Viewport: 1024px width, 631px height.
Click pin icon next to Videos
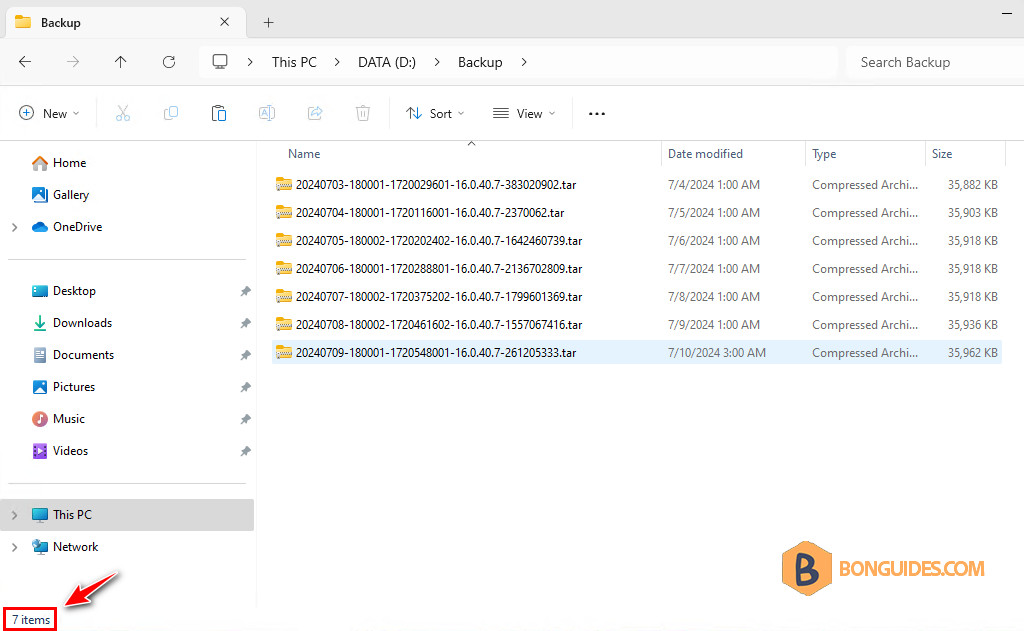pos(246,451)
